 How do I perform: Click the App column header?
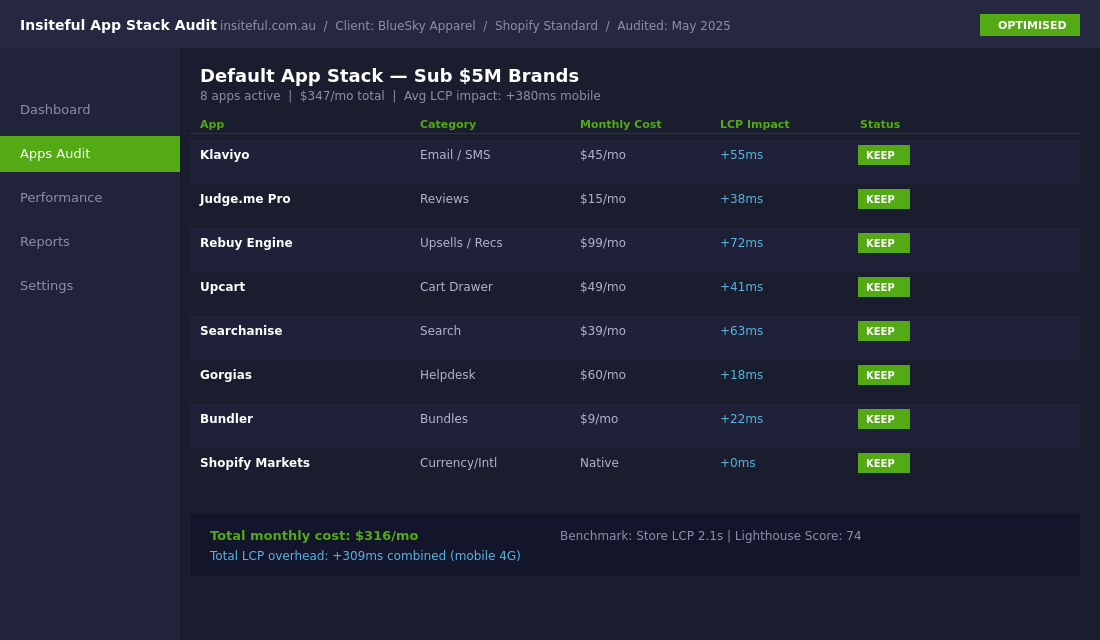click(x=212, y=124)
